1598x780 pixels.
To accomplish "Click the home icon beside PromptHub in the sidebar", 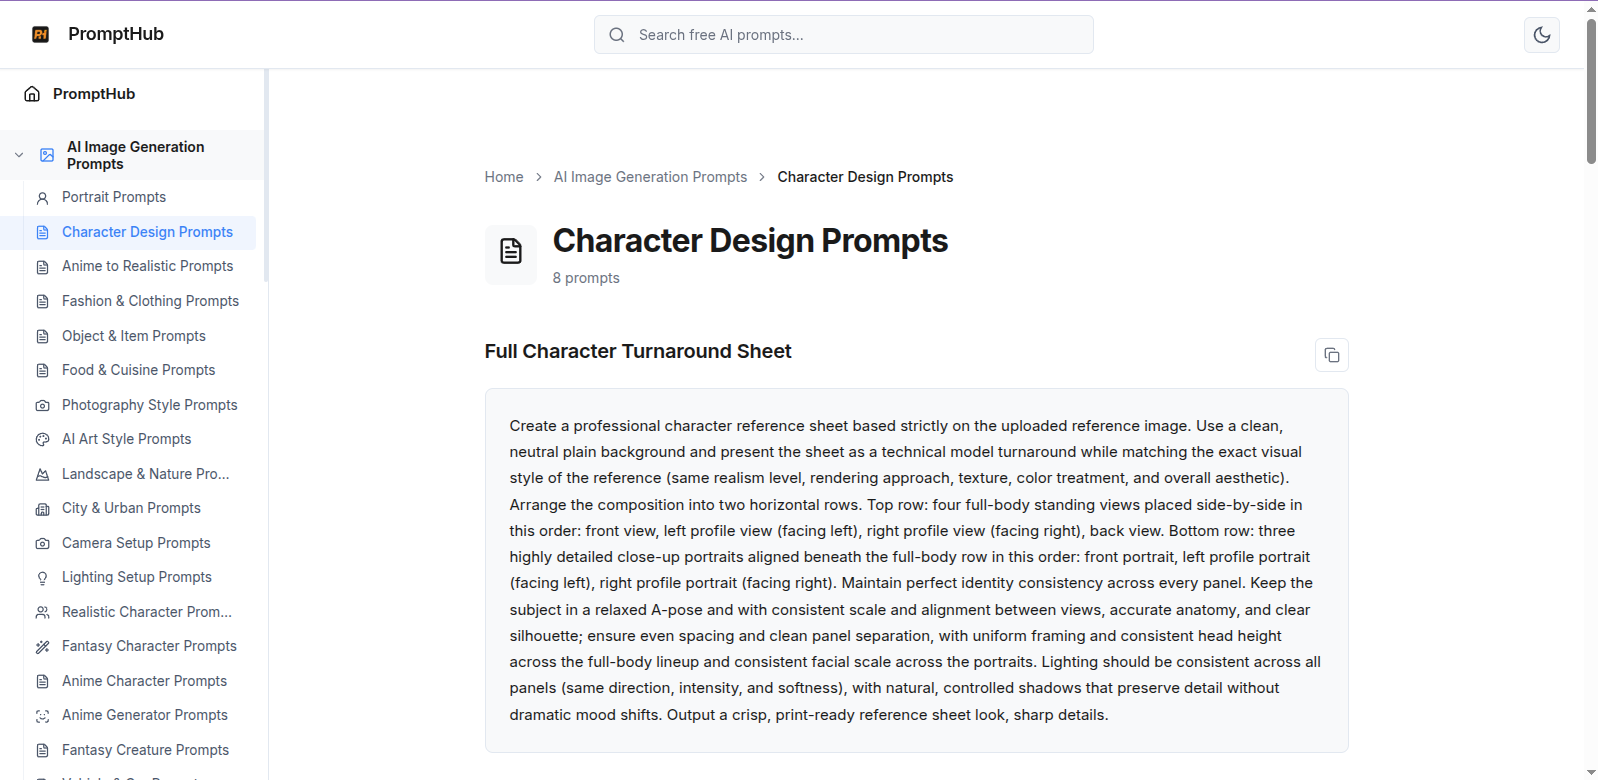I will point(32,94).
